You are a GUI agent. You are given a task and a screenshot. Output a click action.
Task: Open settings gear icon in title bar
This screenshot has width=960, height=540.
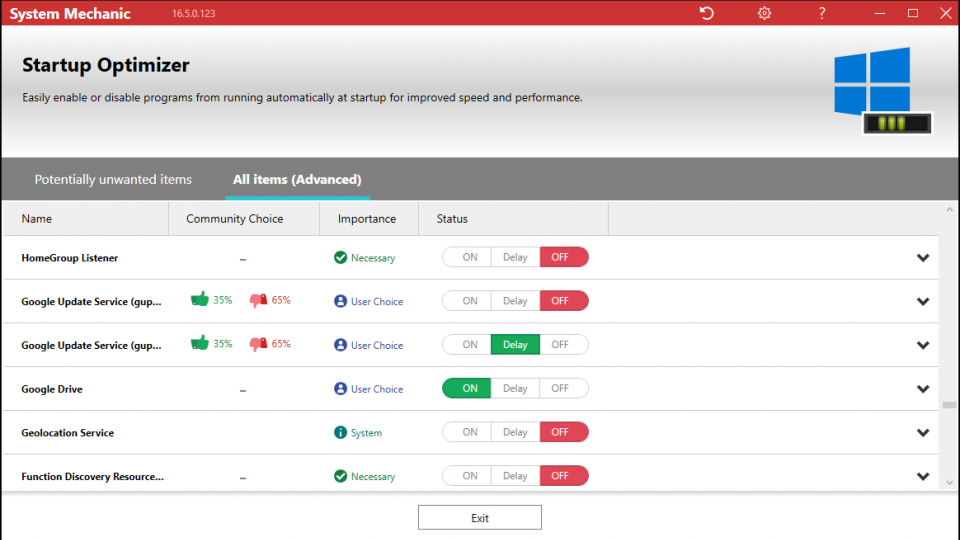764,13
